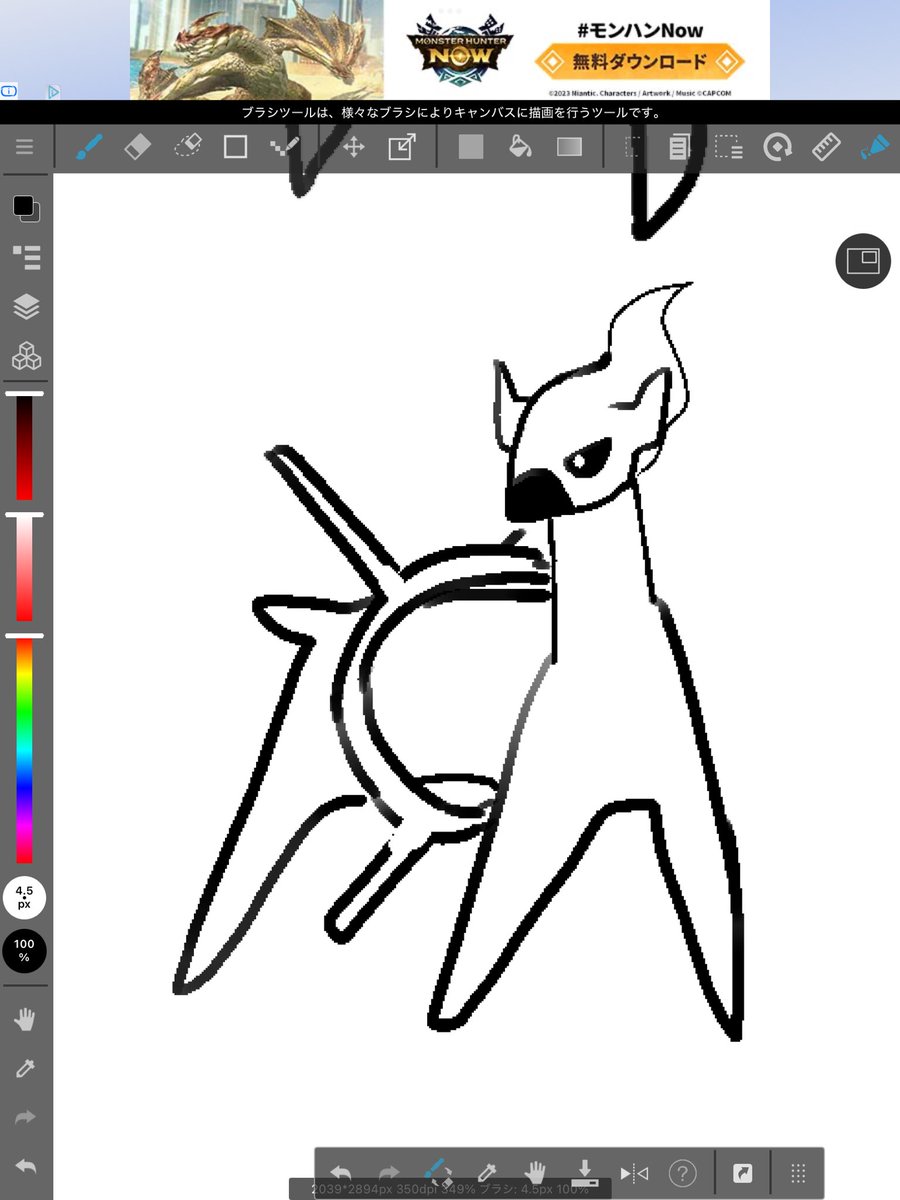Select the Gradient tool

click(x=569, y=148)
